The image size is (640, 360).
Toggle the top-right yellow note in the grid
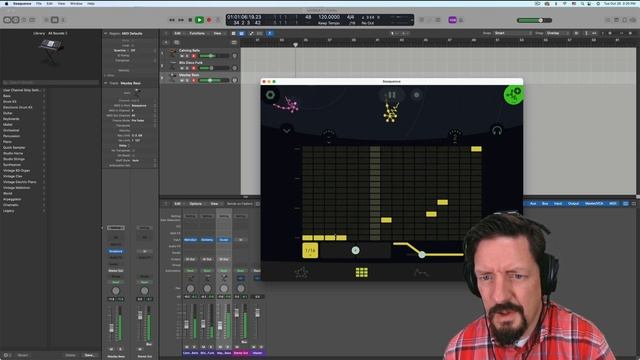[x=476, y=149]
